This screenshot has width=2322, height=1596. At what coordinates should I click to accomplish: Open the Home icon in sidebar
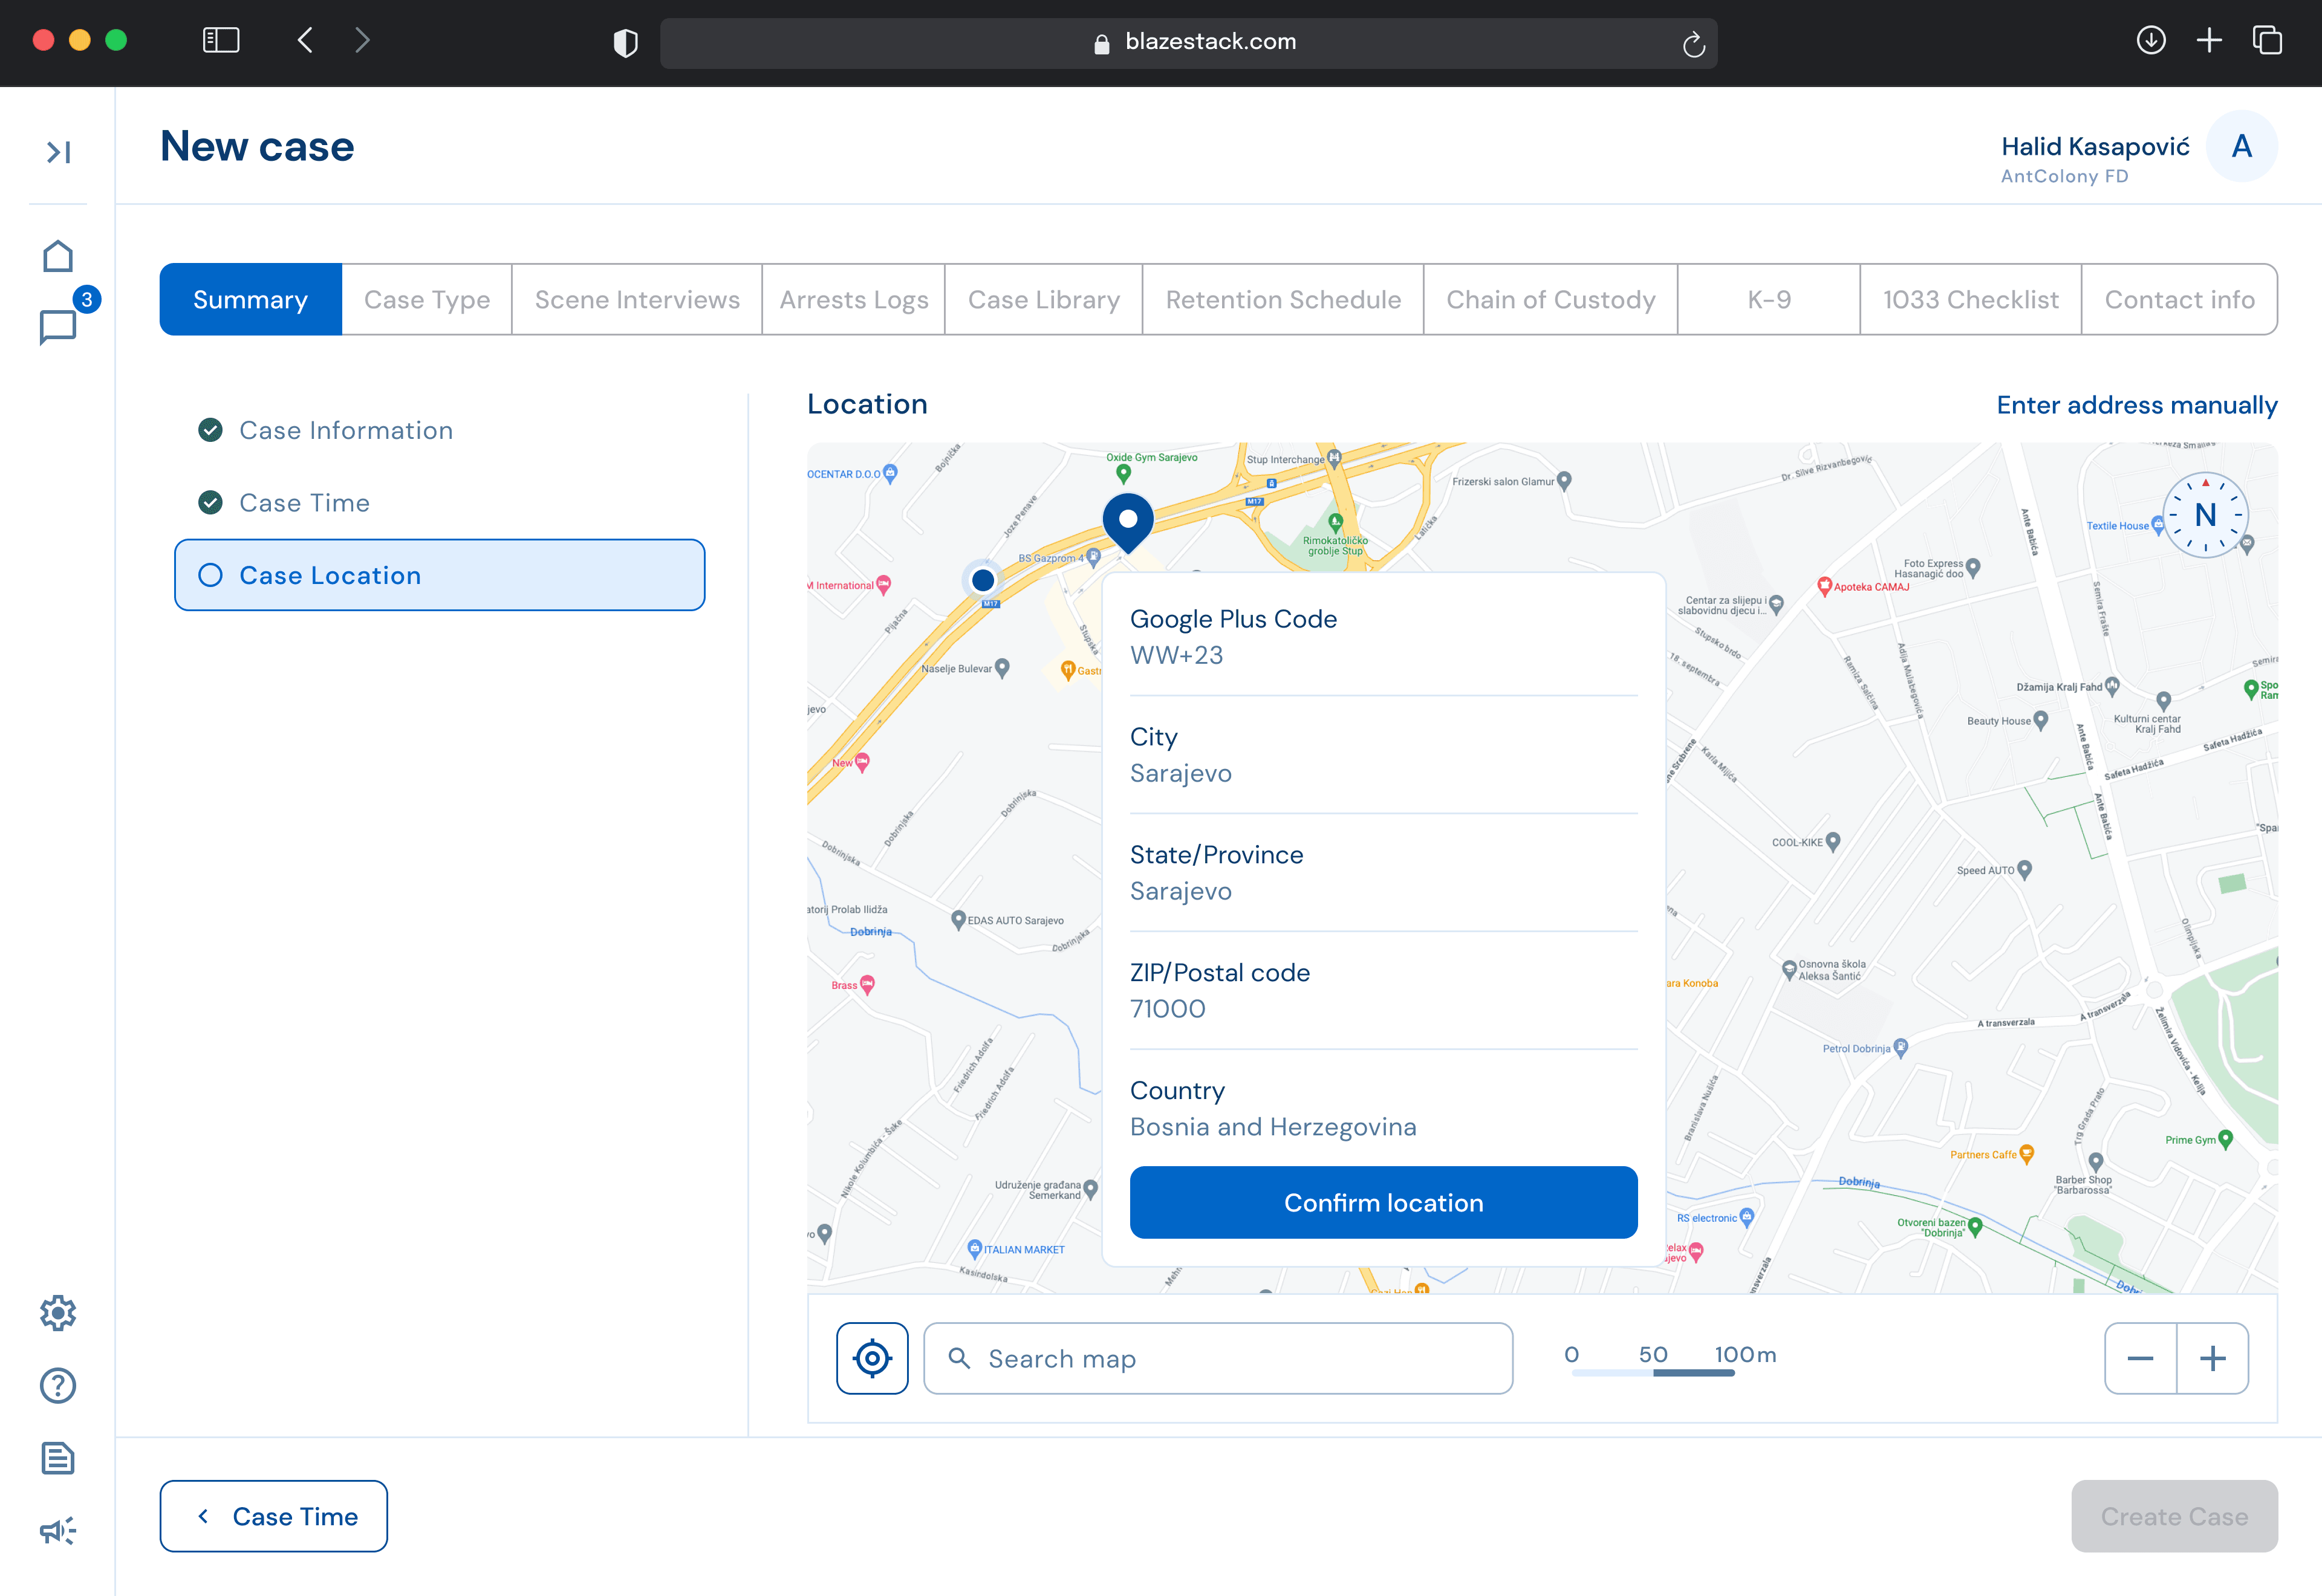click(58, 257)
